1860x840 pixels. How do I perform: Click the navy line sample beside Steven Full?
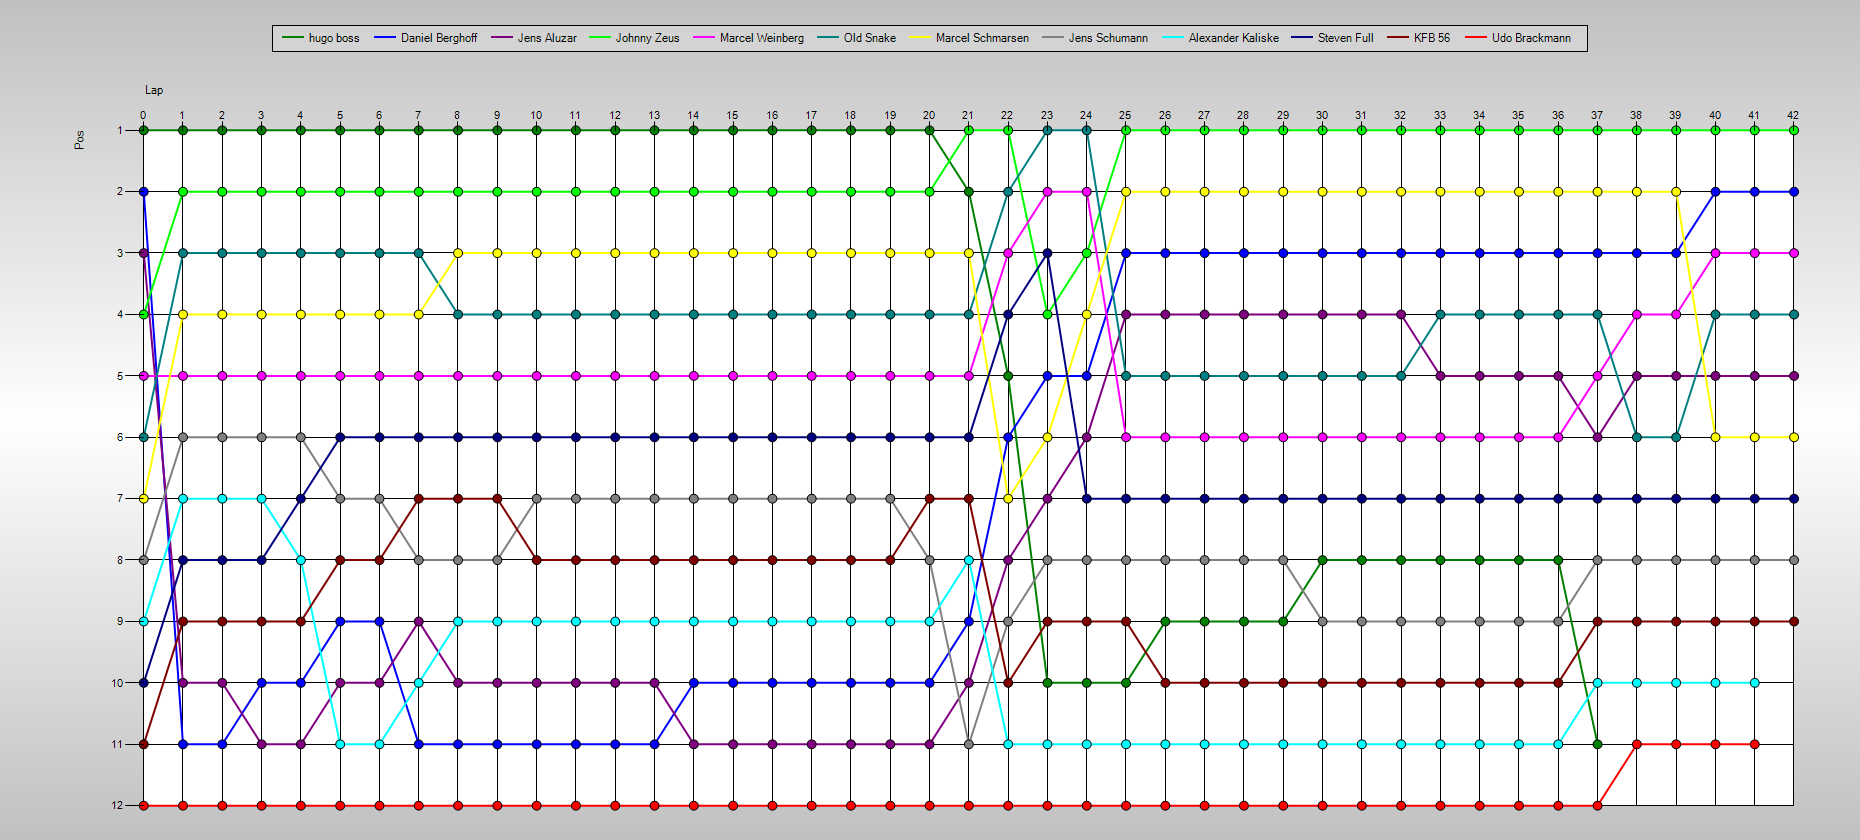coord(1302,38)
